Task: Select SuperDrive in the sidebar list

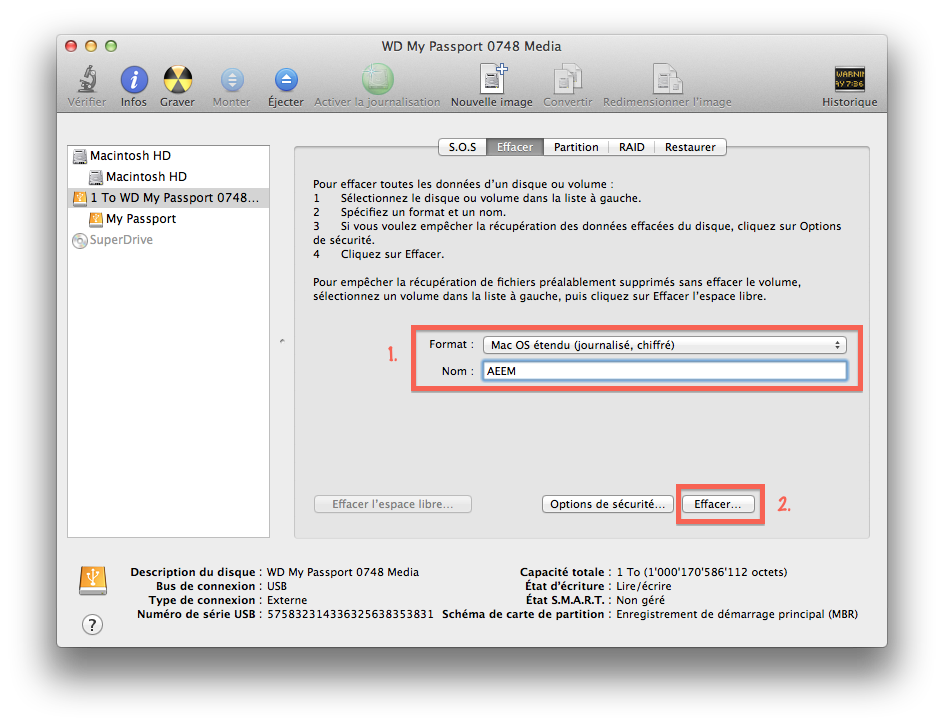Action: point(121,240)
